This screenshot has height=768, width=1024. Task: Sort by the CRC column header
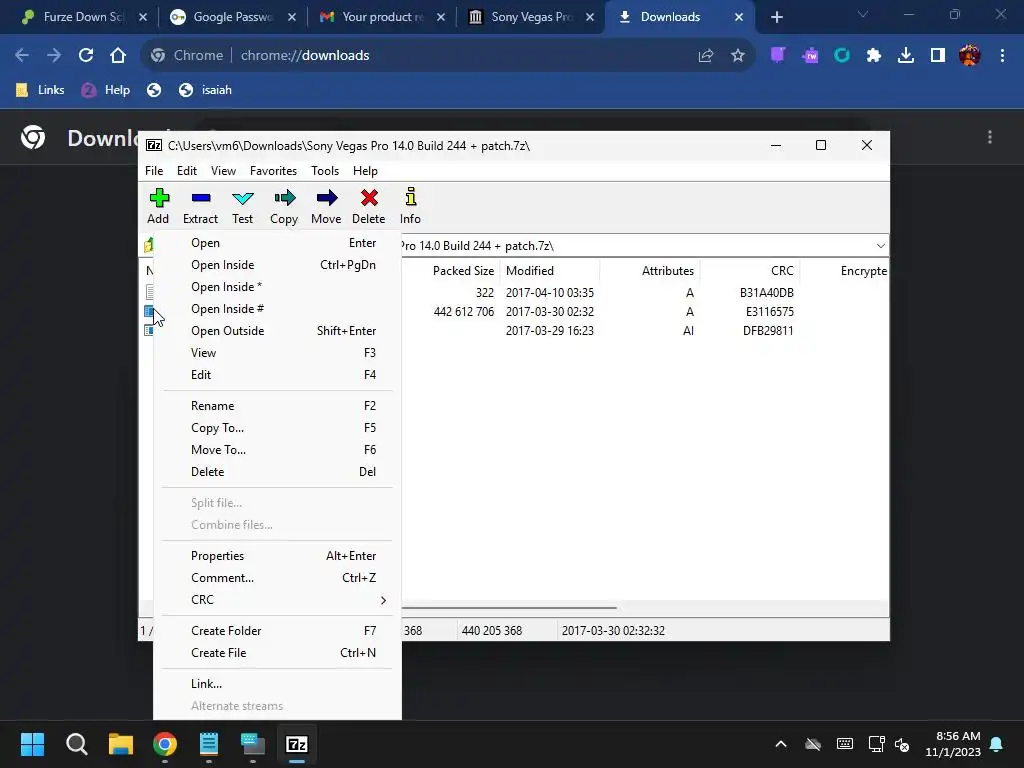[x=749, y=271]
